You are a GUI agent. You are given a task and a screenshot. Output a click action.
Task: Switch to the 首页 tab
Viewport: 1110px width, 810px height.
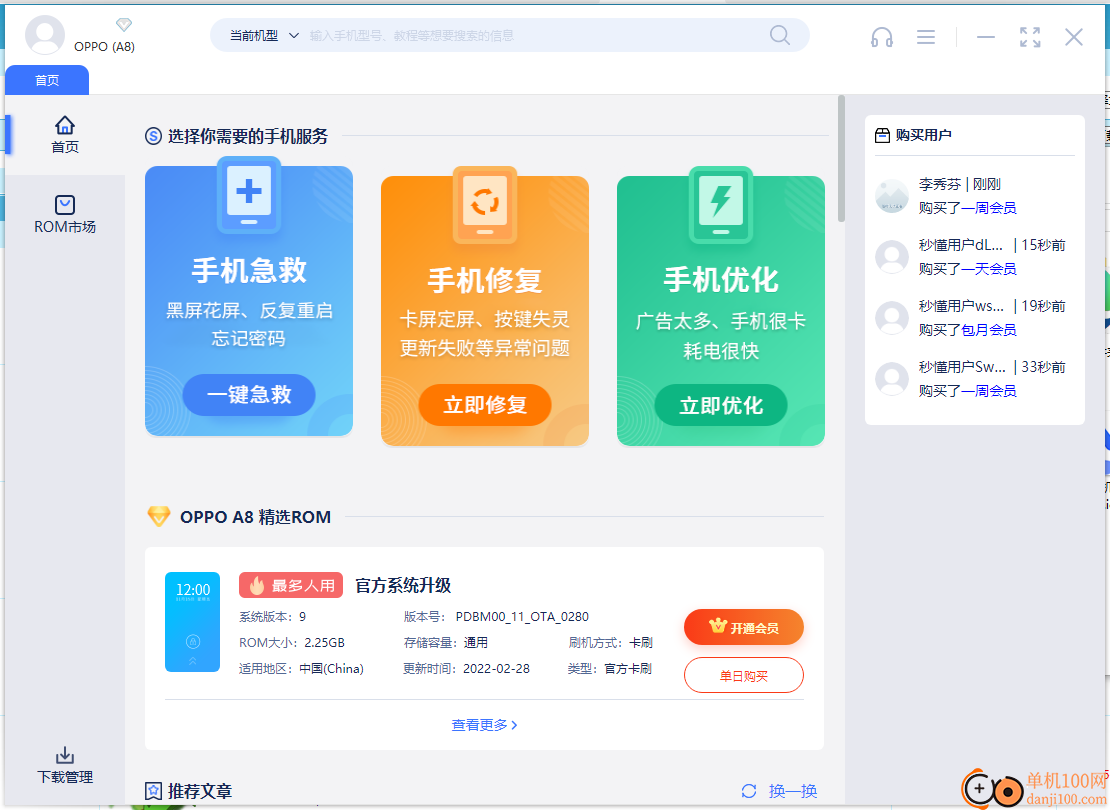(47, 80)
